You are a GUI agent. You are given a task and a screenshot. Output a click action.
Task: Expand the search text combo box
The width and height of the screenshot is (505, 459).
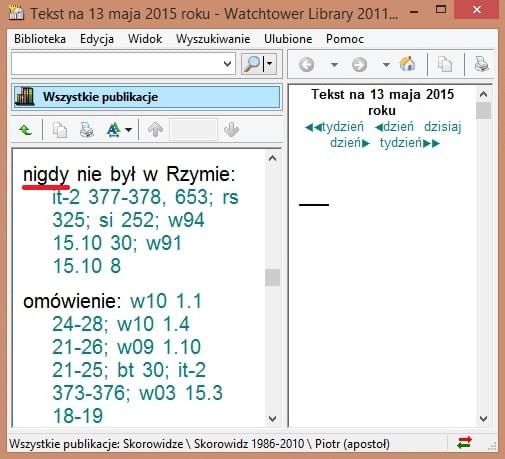tap(227, 63)
